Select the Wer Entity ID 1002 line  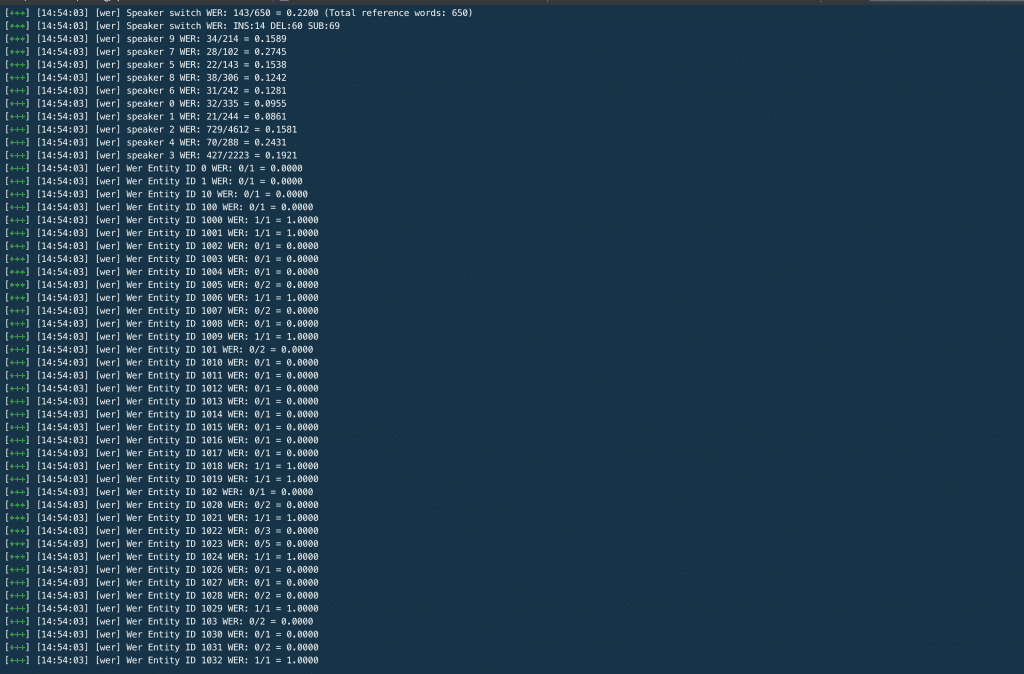pyautogui.click(x=161, y=246)
